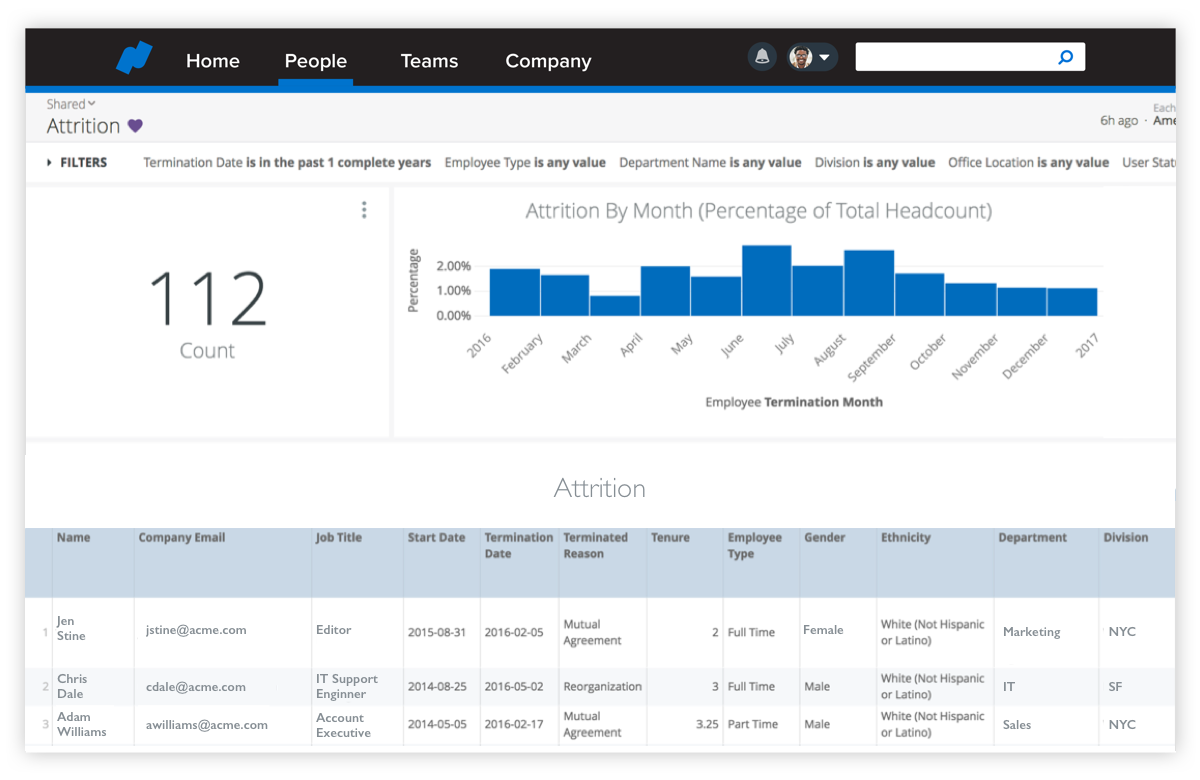Click the Termination Date filter text

point(287,162)
